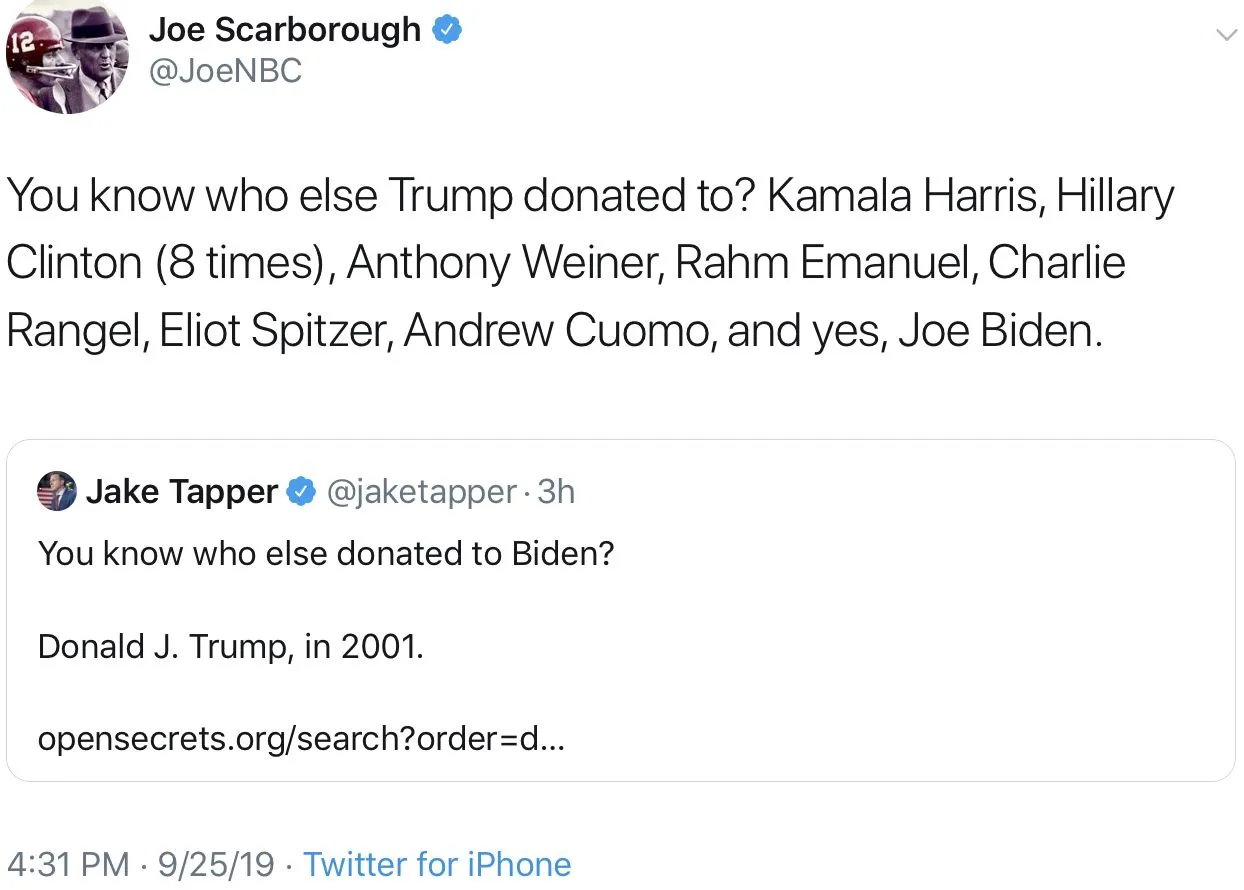Open Jake Tapper's name in quoted tweet
This screenshot has height=890, width=1244.
[181, 491]
